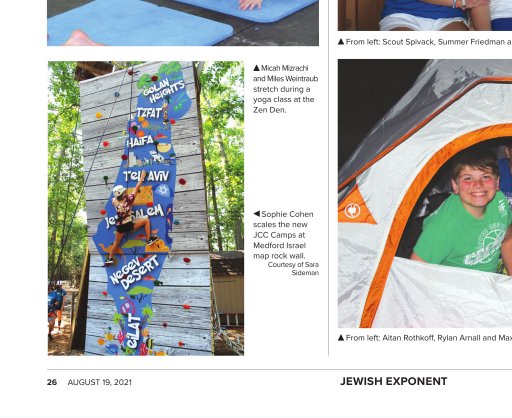512x418 pixels.
Task: Click the Haifa label on map wall
Action: [x=140, y=141]
